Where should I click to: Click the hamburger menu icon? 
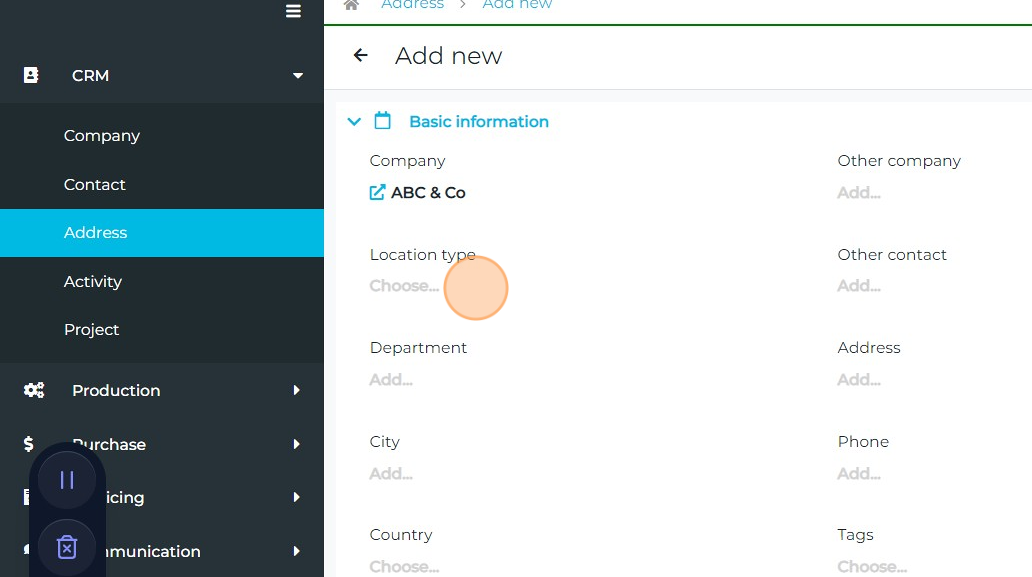click(293, 12)
